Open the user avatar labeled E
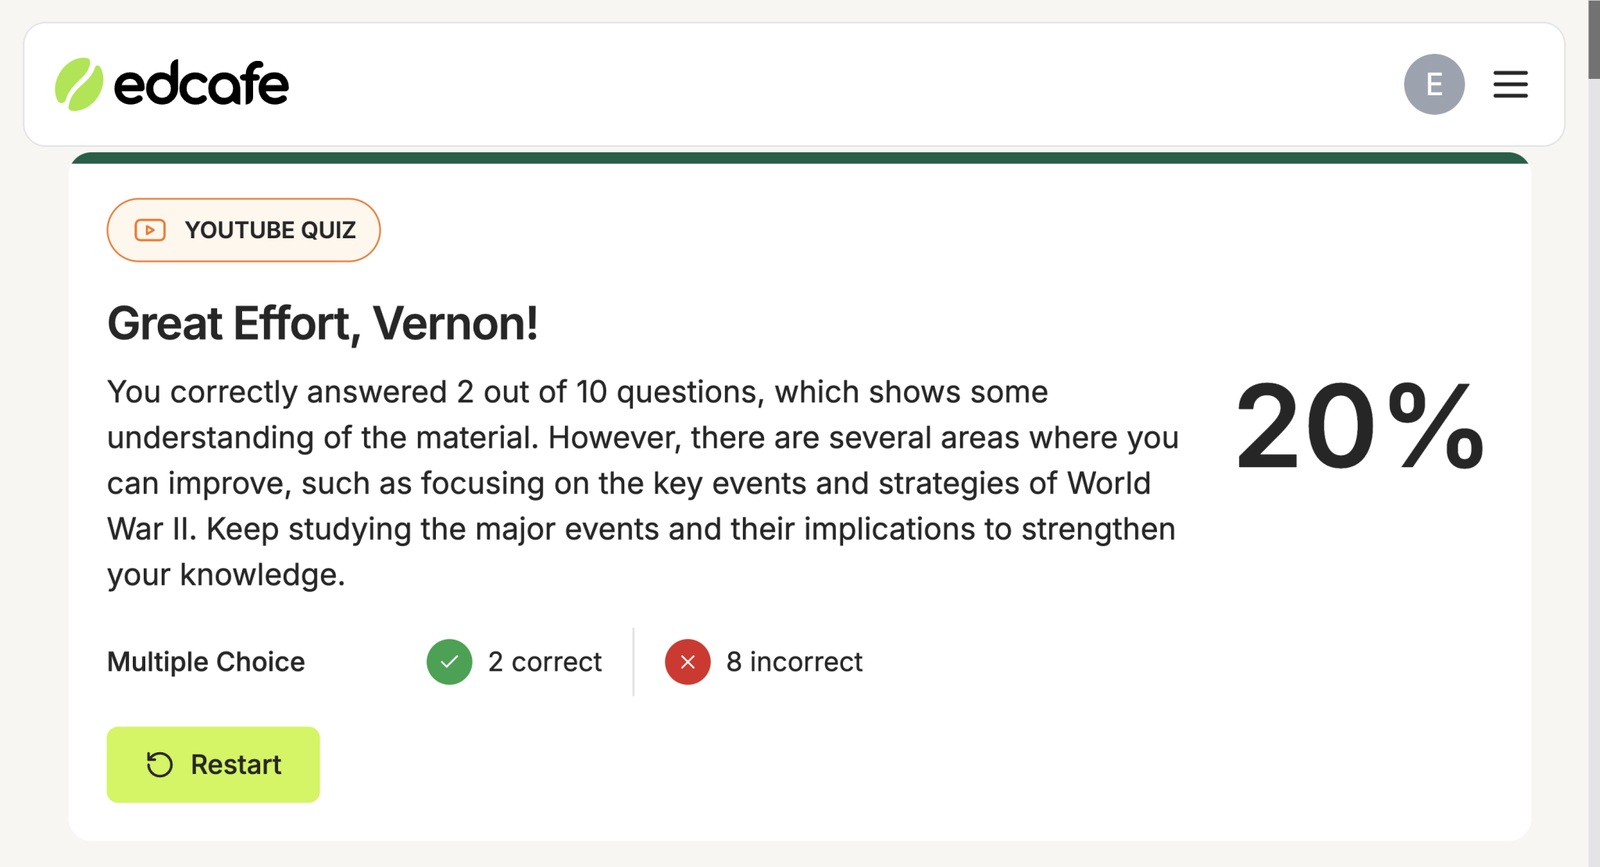This screenshot has height=867, width=1600. (x=1434, y=84)
